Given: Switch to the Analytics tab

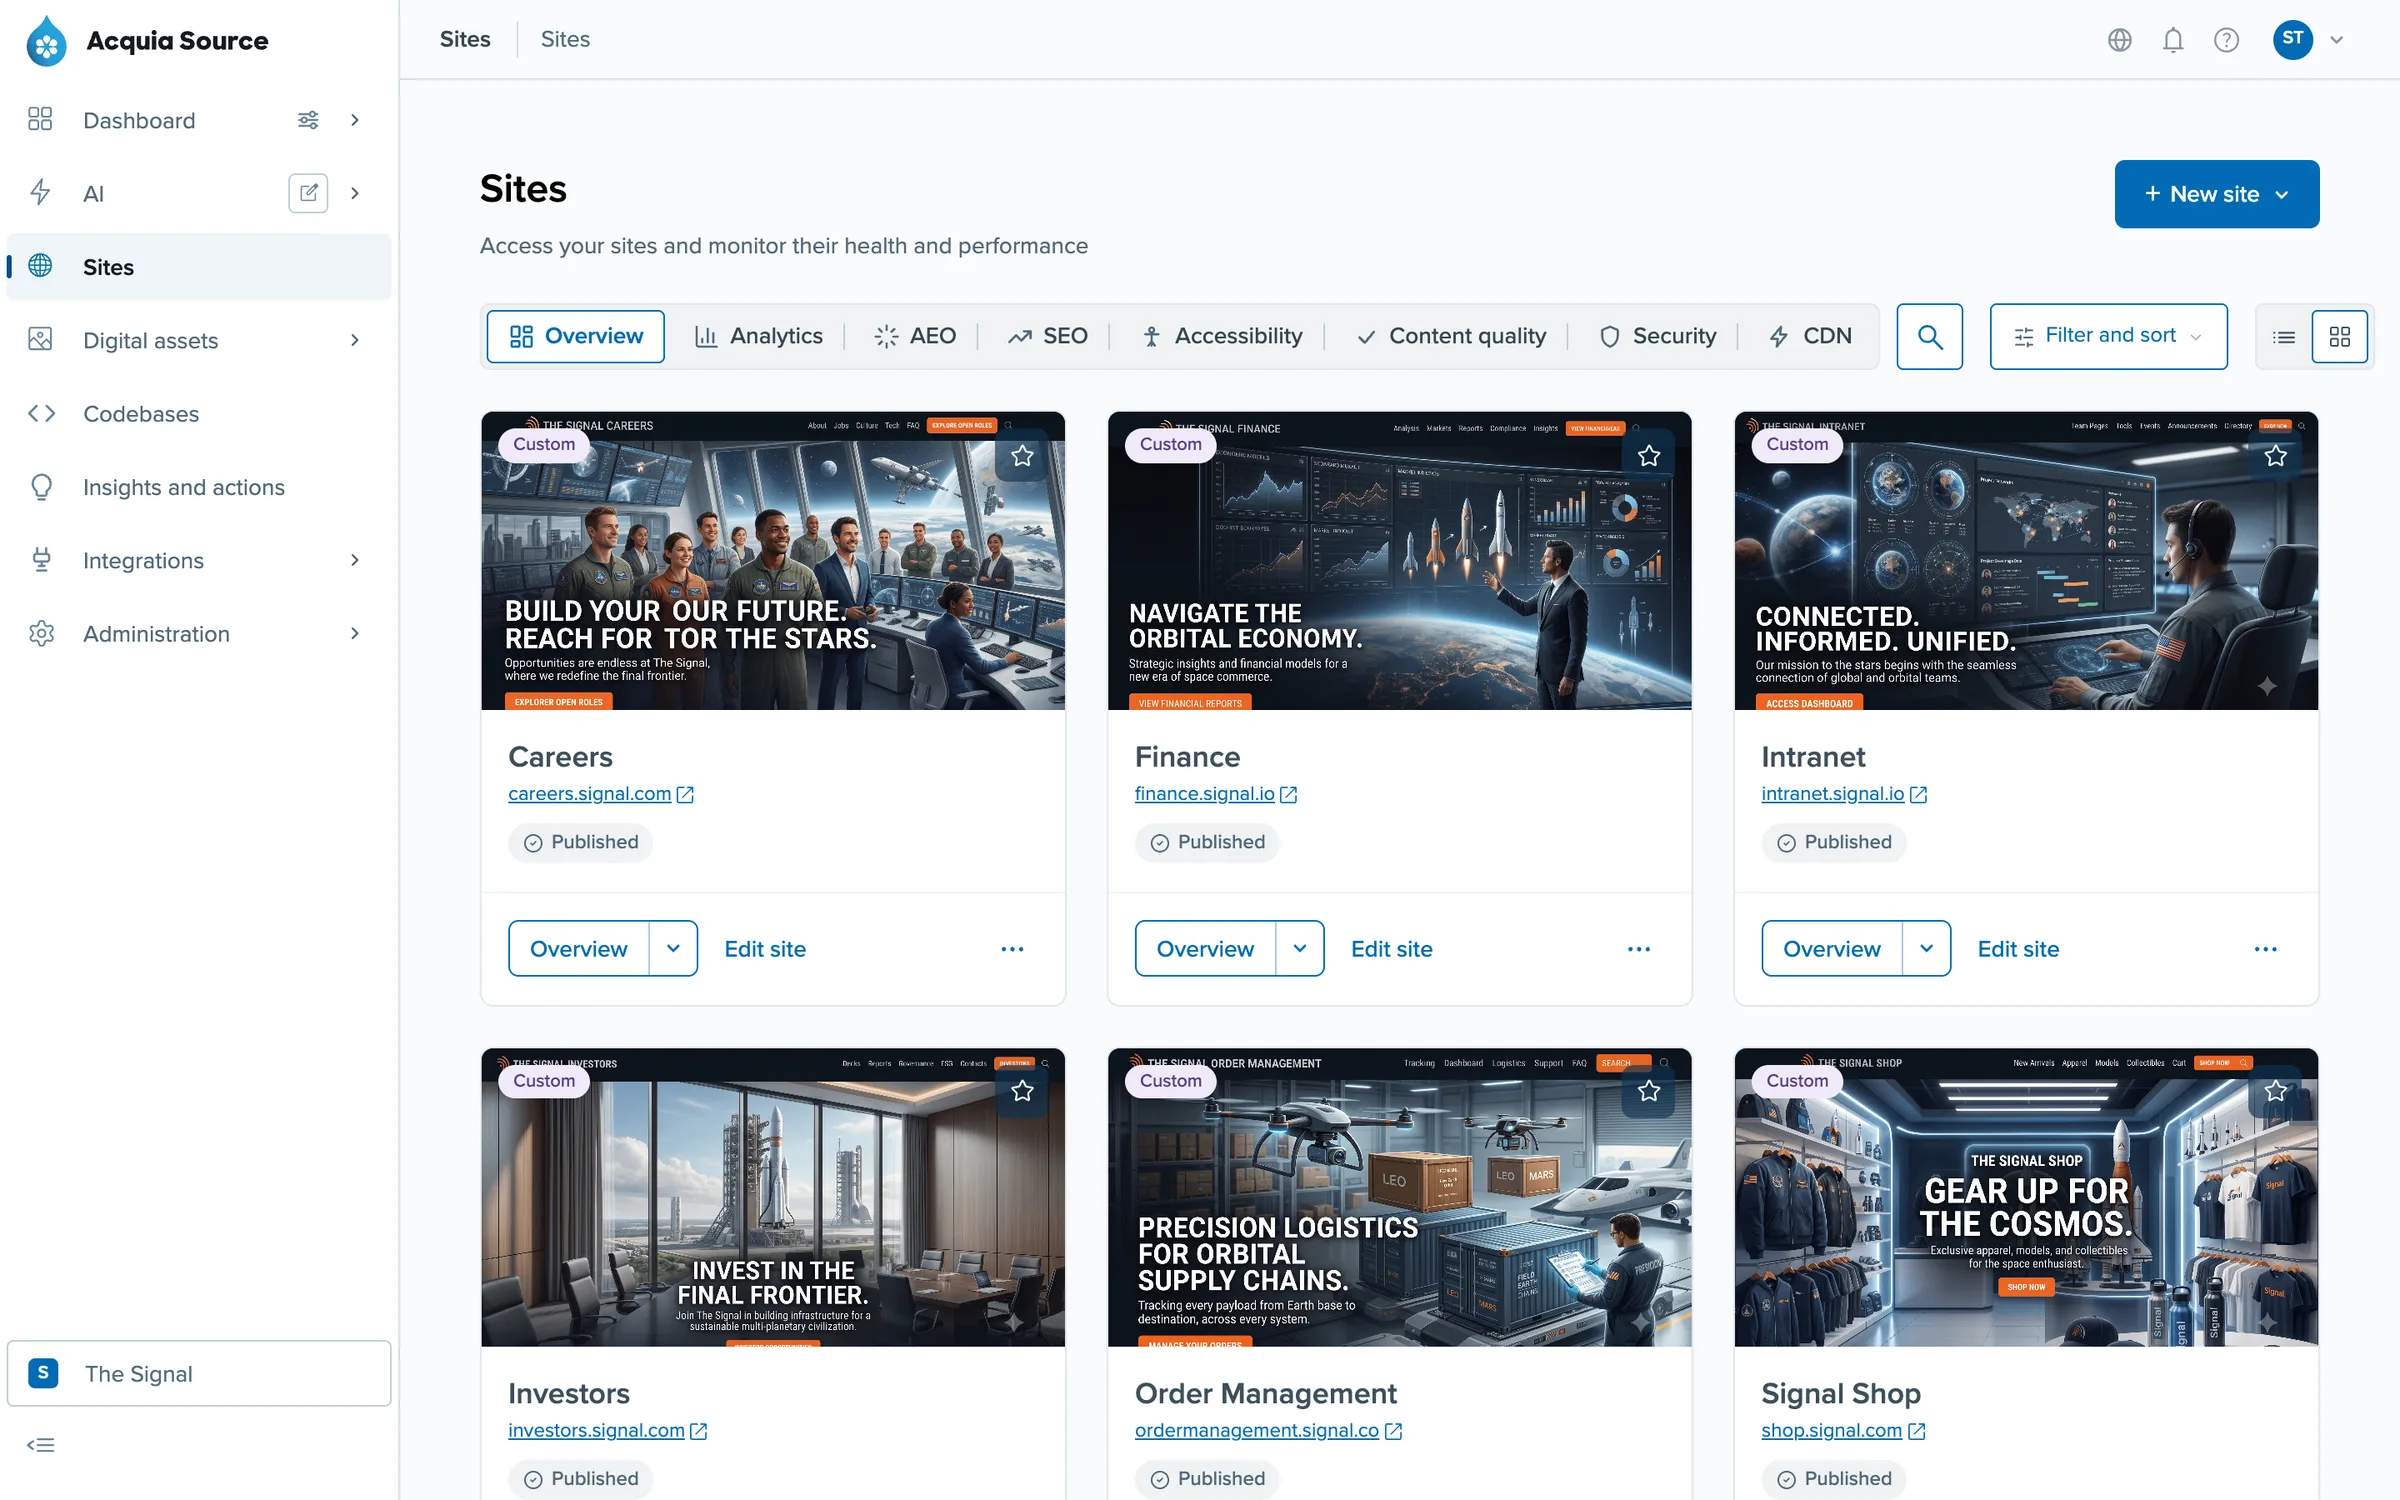Looking at the screenshot, I should pyautogui.click(x=758, y=336).
